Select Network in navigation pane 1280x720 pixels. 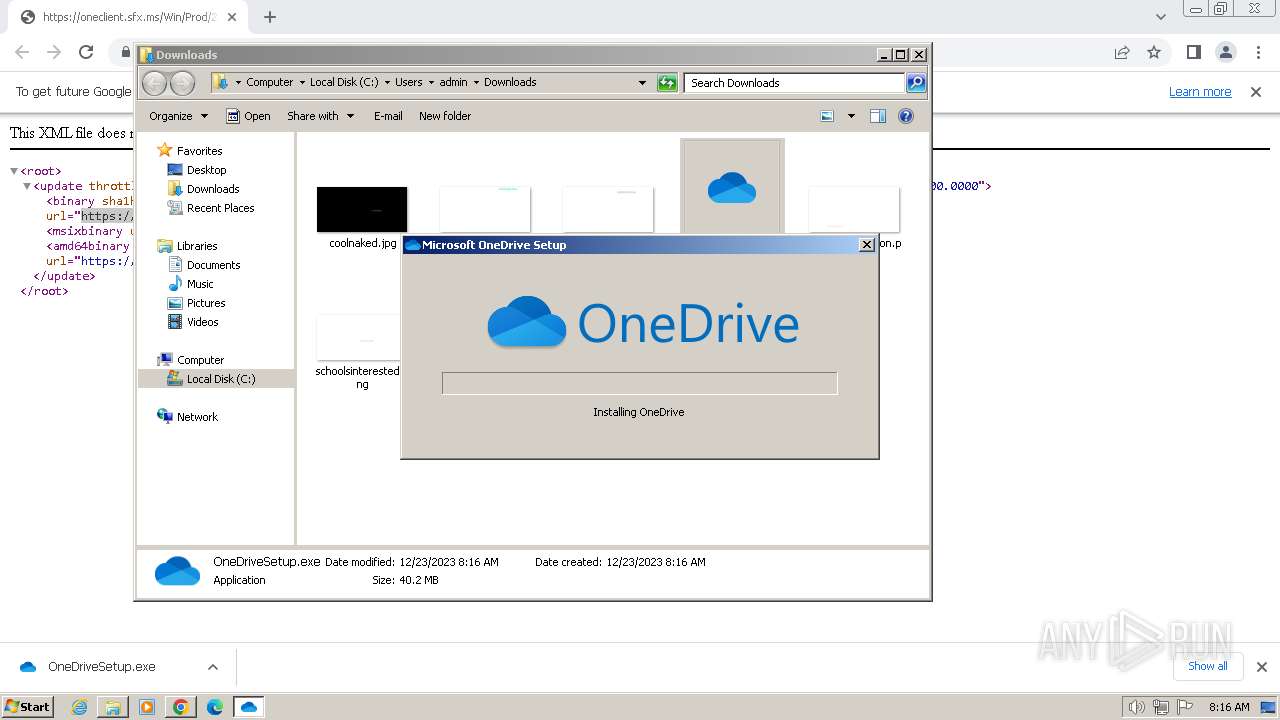[x=188, y=417]
